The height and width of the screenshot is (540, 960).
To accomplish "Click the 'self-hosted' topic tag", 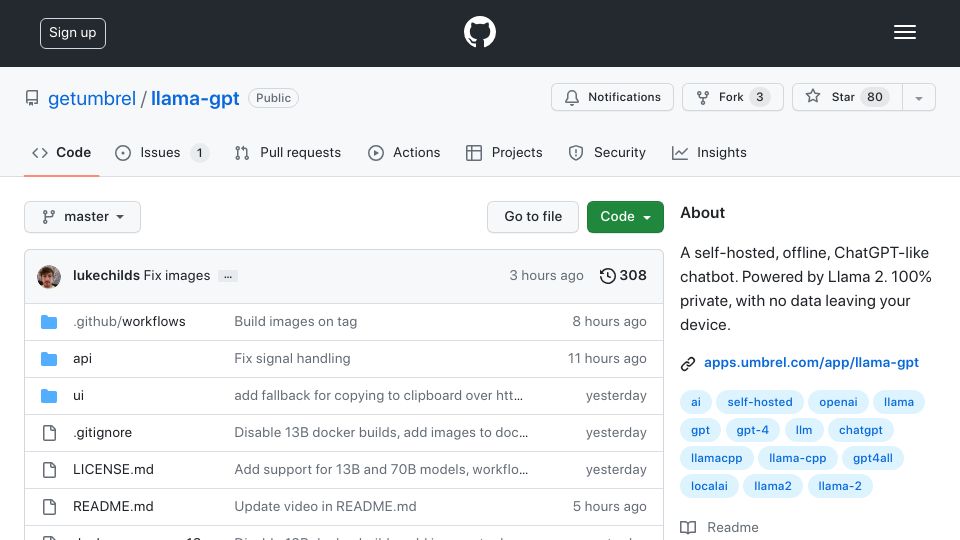I will pyautogui.click(x=760, y=402).
